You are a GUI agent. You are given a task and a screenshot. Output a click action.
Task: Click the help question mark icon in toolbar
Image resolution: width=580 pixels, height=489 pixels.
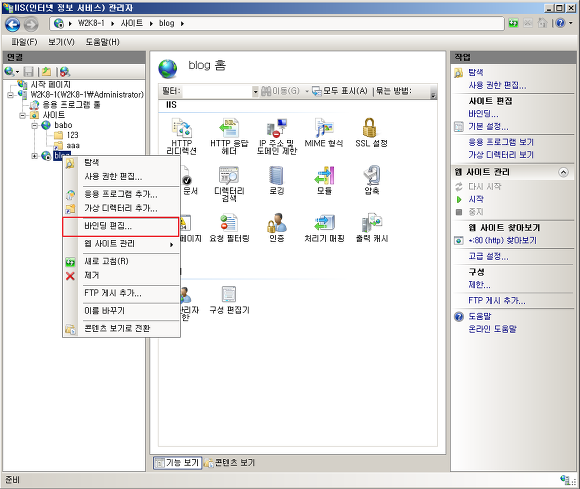[560, 23]
